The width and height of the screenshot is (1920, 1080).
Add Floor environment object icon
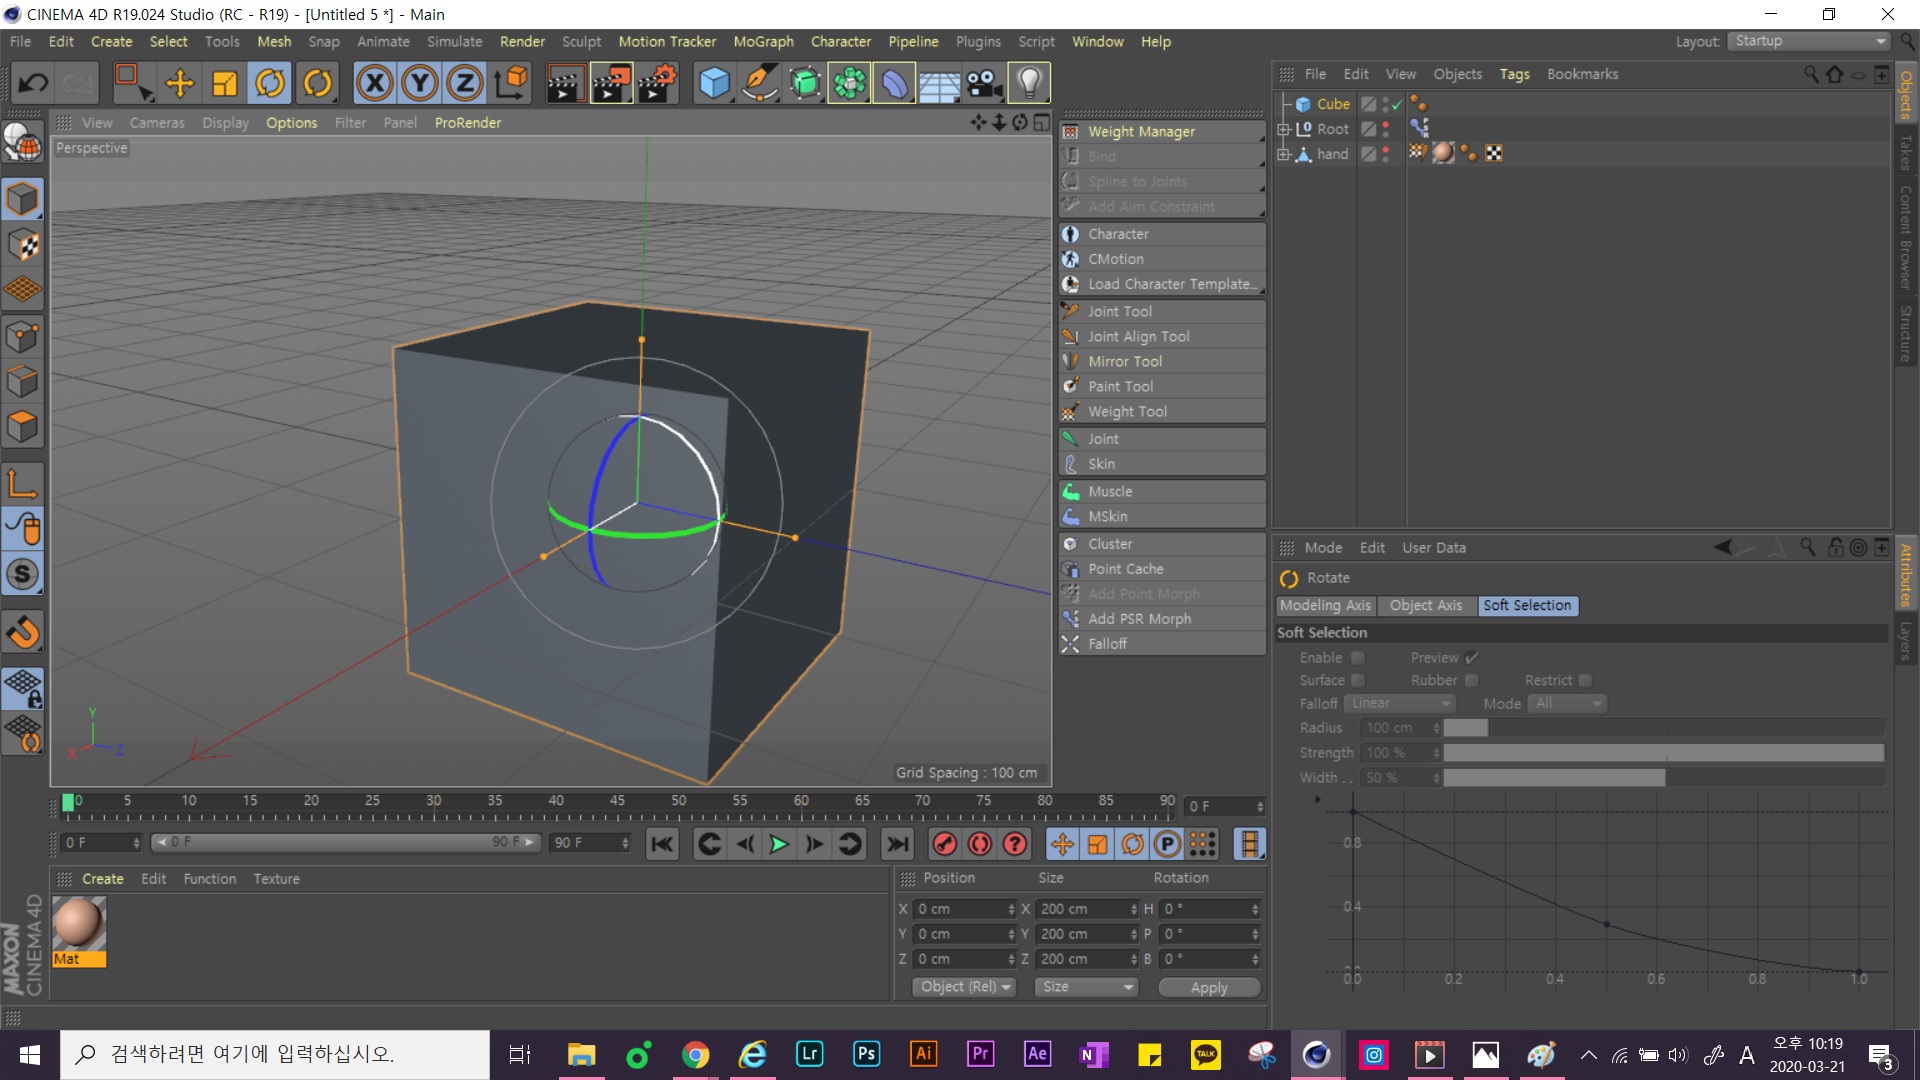click(x=940, y=83)
